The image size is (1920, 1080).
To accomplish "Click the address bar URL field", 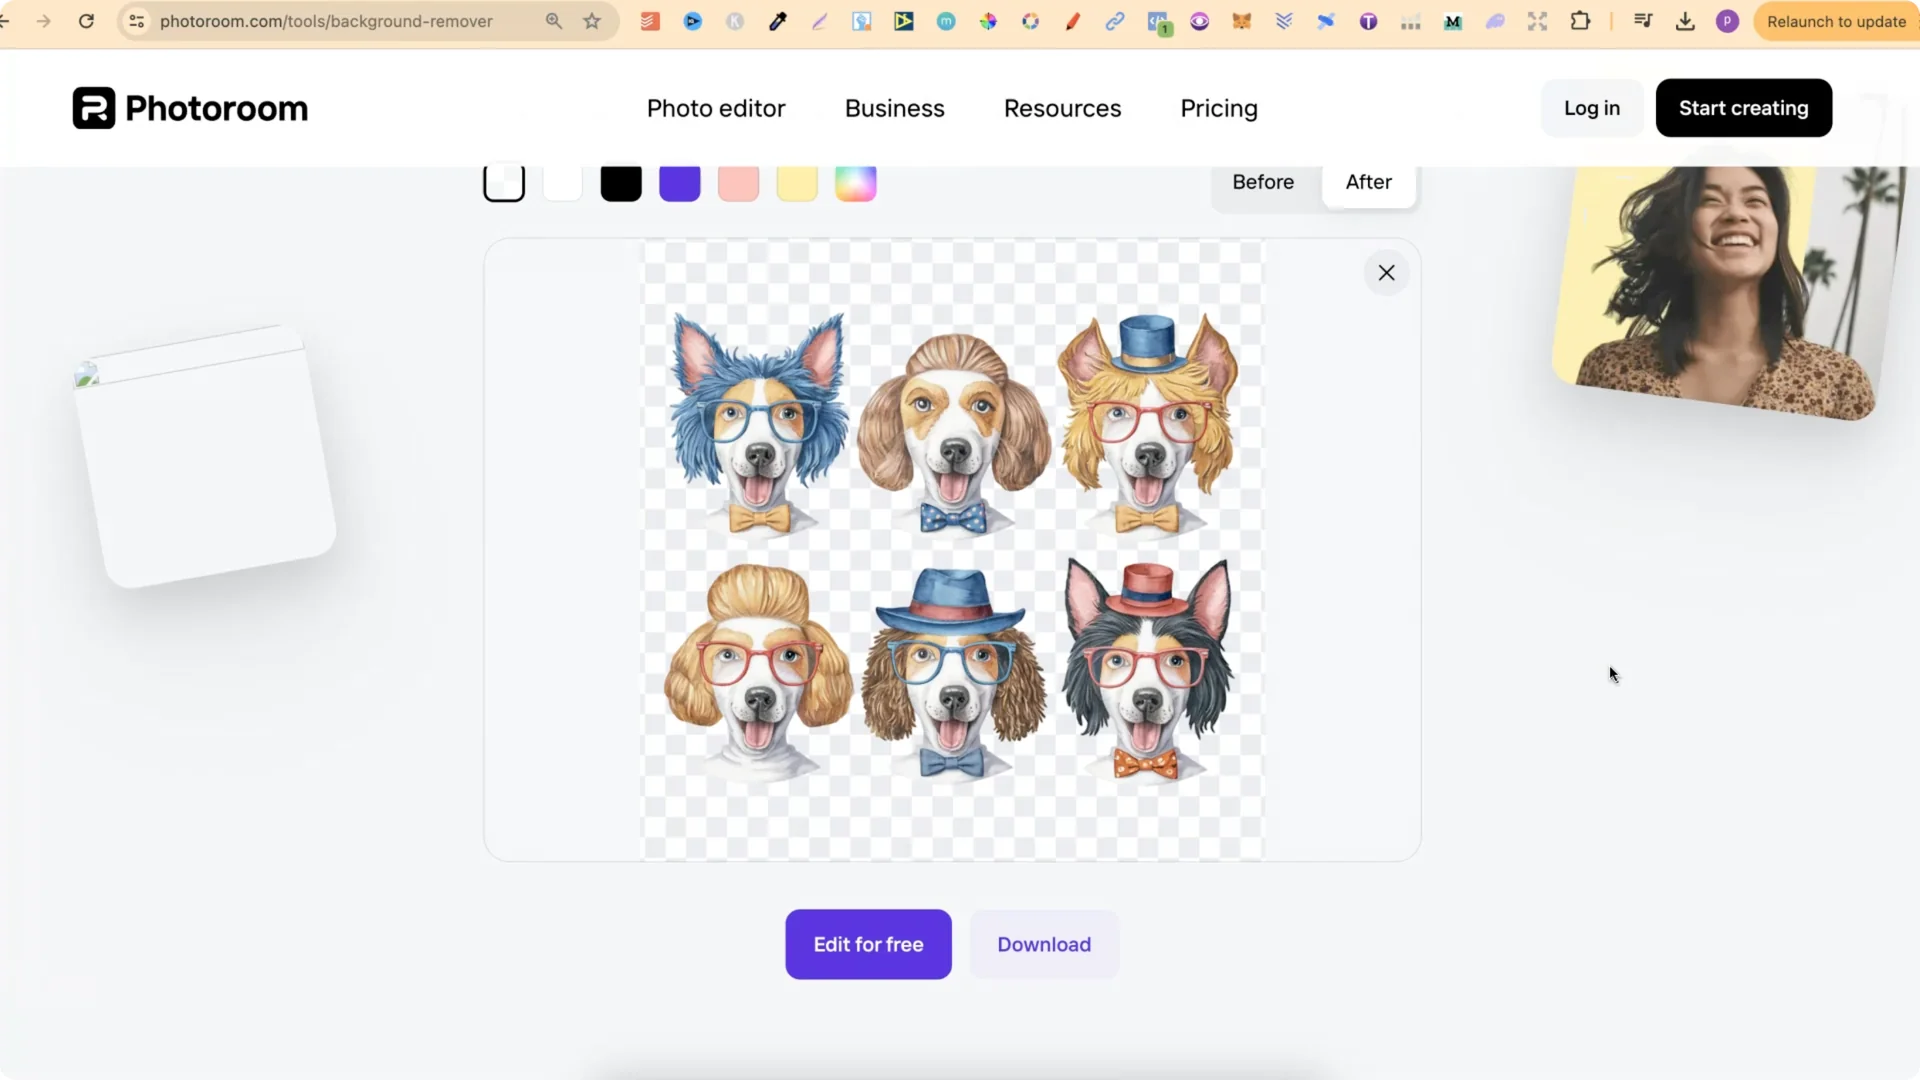I will coord(327,21).
